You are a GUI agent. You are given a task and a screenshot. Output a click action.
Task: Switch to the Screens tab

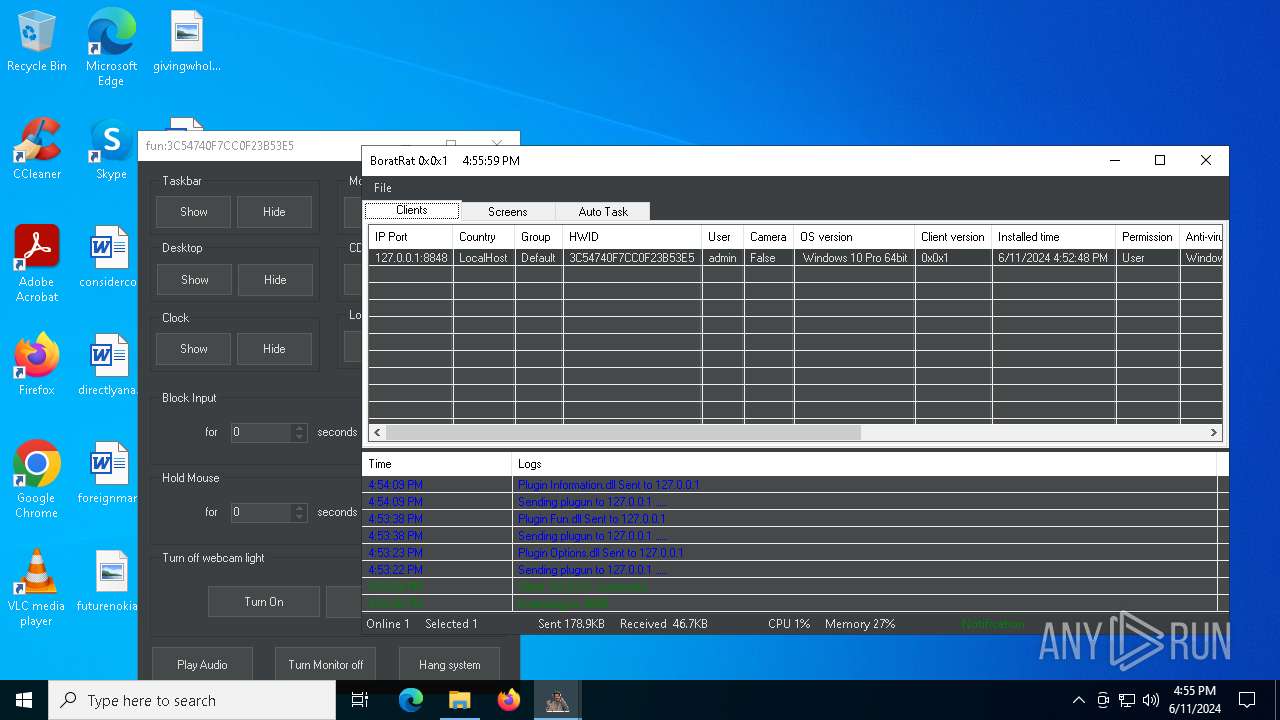click(508, 212)
